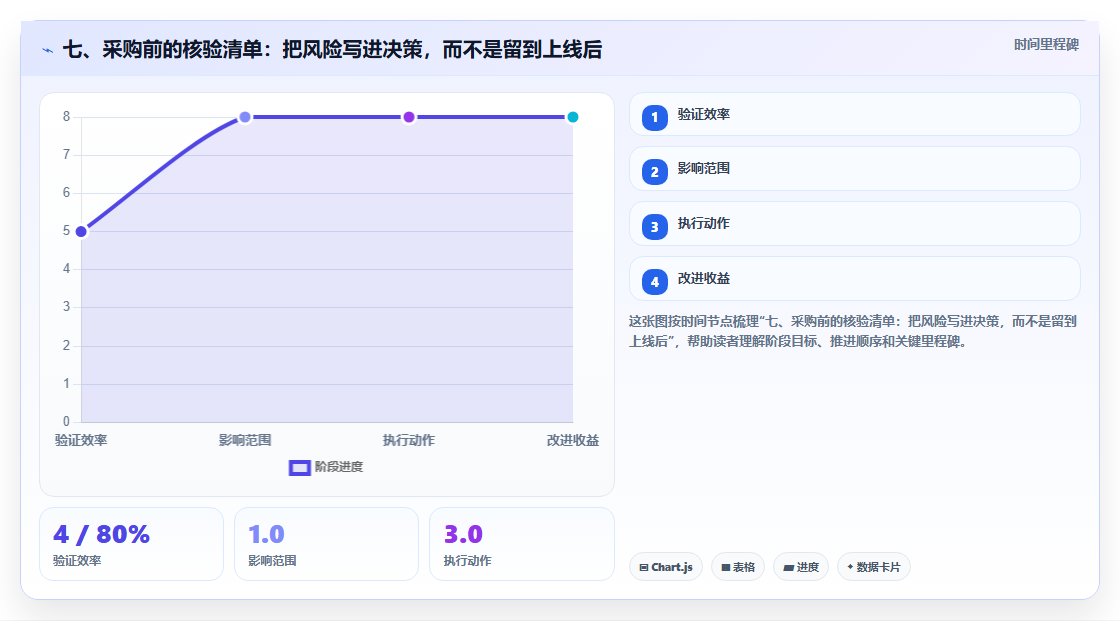Click the purple 执行动作 data point
Image resolution: width=1120 pixels, height=621 pixels.
click(x=409, y=117)
